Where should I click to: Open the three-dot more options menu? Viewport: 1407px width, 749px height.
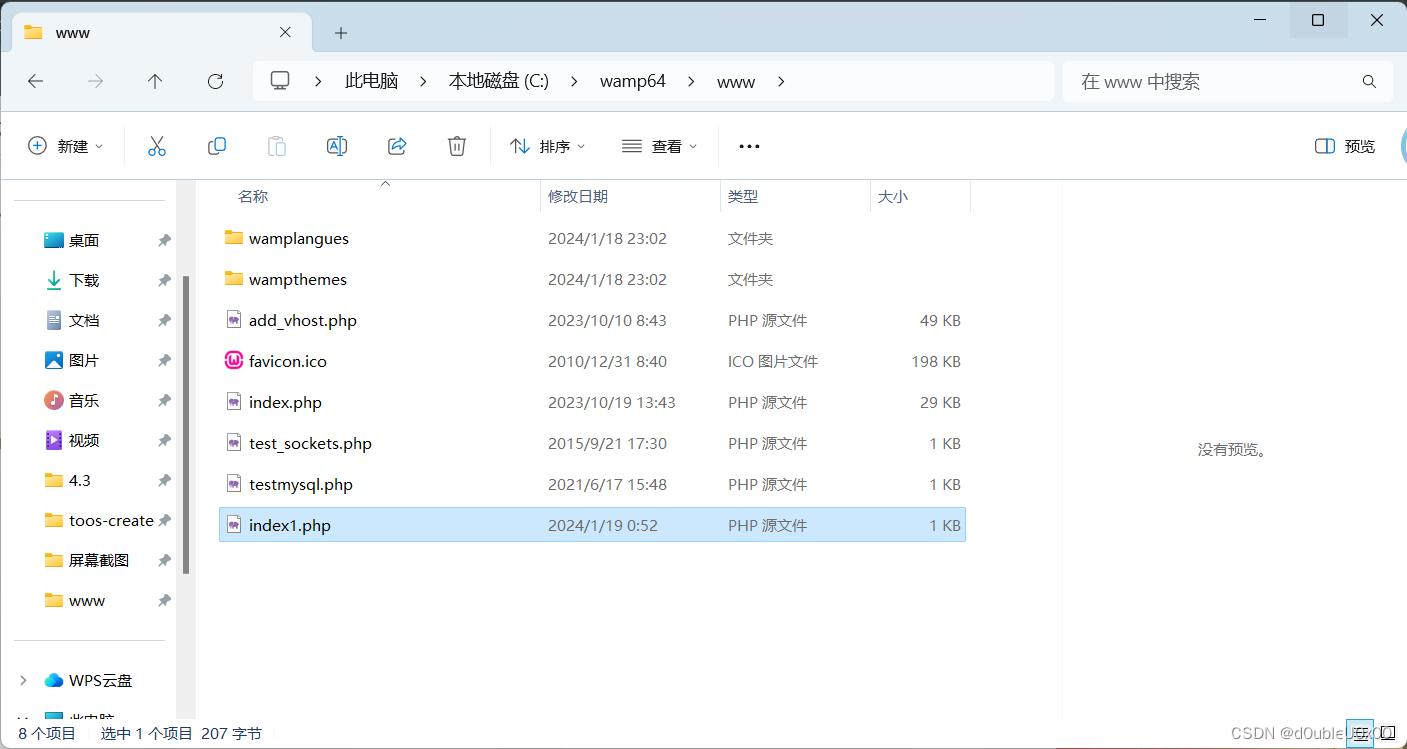[x=749, y=146]
